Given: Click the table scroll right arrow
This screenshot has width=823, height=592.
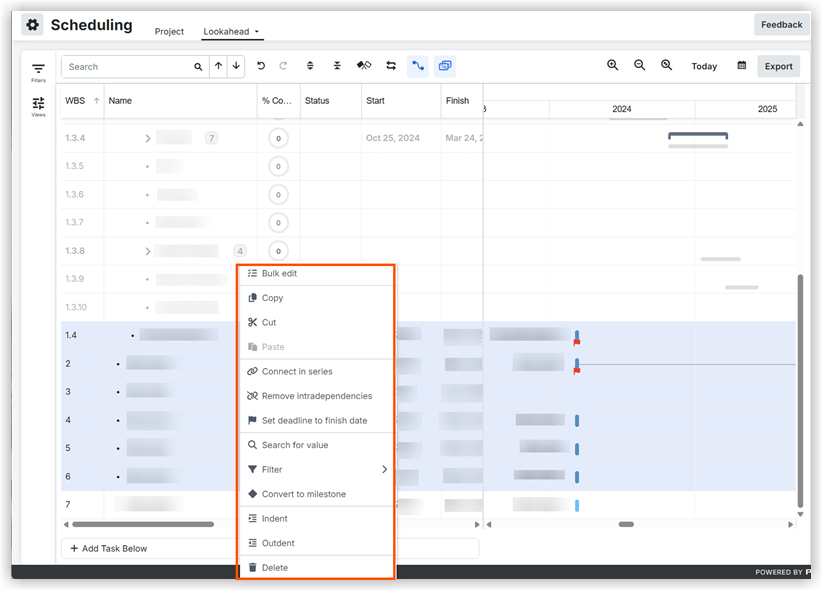Looking at the screenshot, I should [477, 524].
